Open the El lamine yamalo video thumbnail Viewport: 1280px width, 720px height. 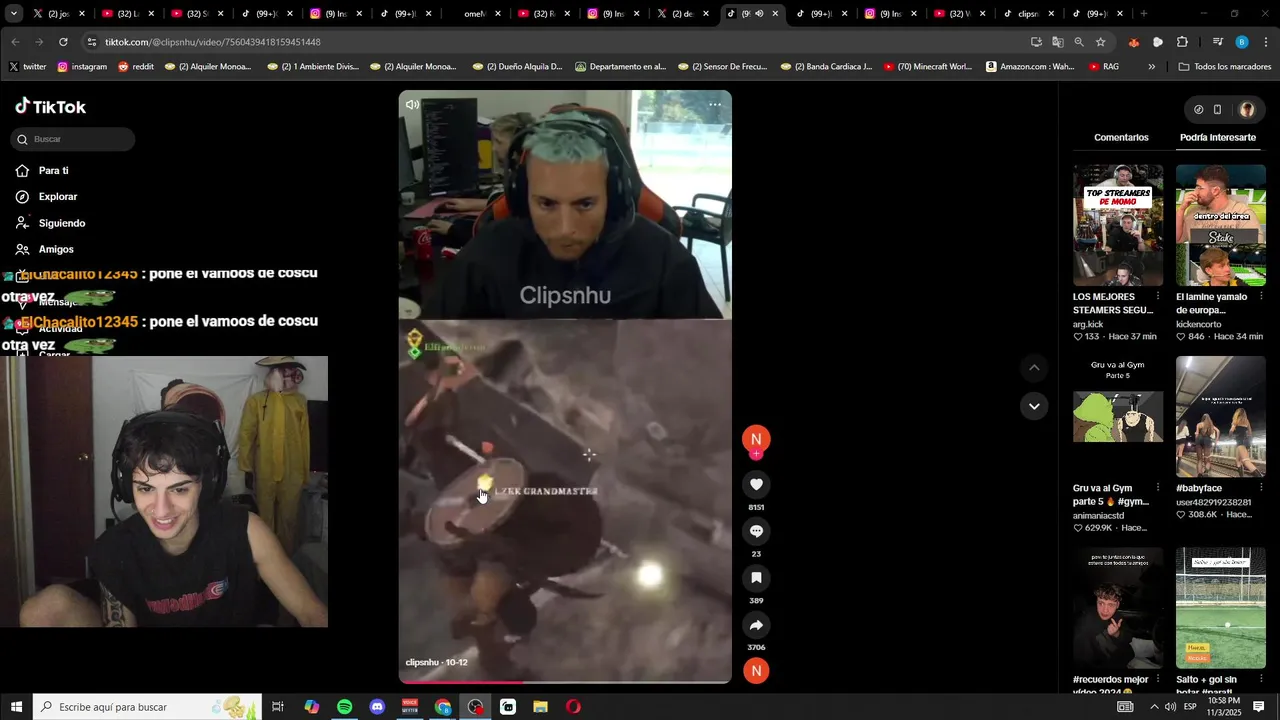coord(1220,225)
